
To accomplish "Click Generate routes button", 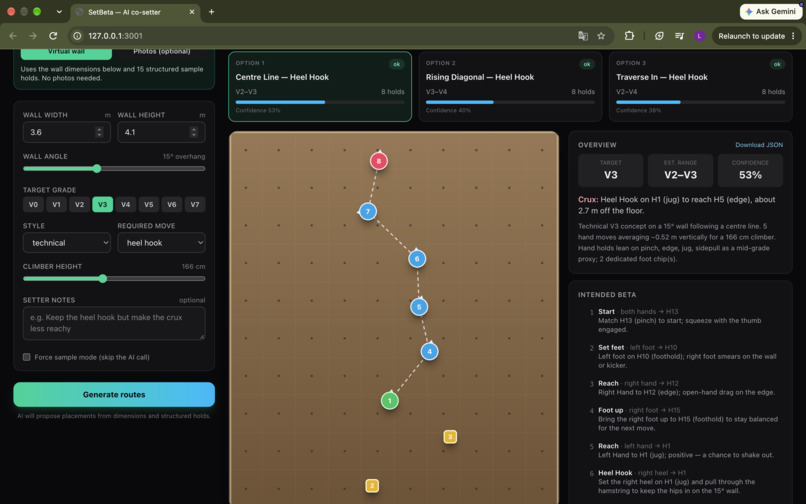I will pyautogui.click(x=114, y=394).
